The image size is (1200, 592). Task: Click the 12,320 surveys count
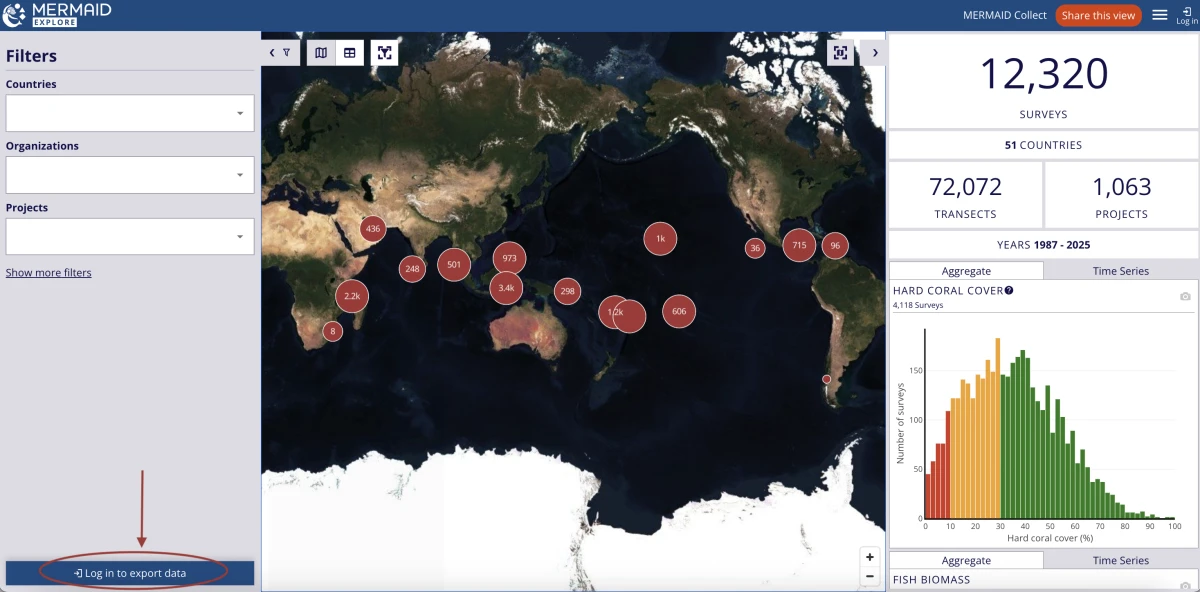pyautogui.click(x=1043, y=75)
